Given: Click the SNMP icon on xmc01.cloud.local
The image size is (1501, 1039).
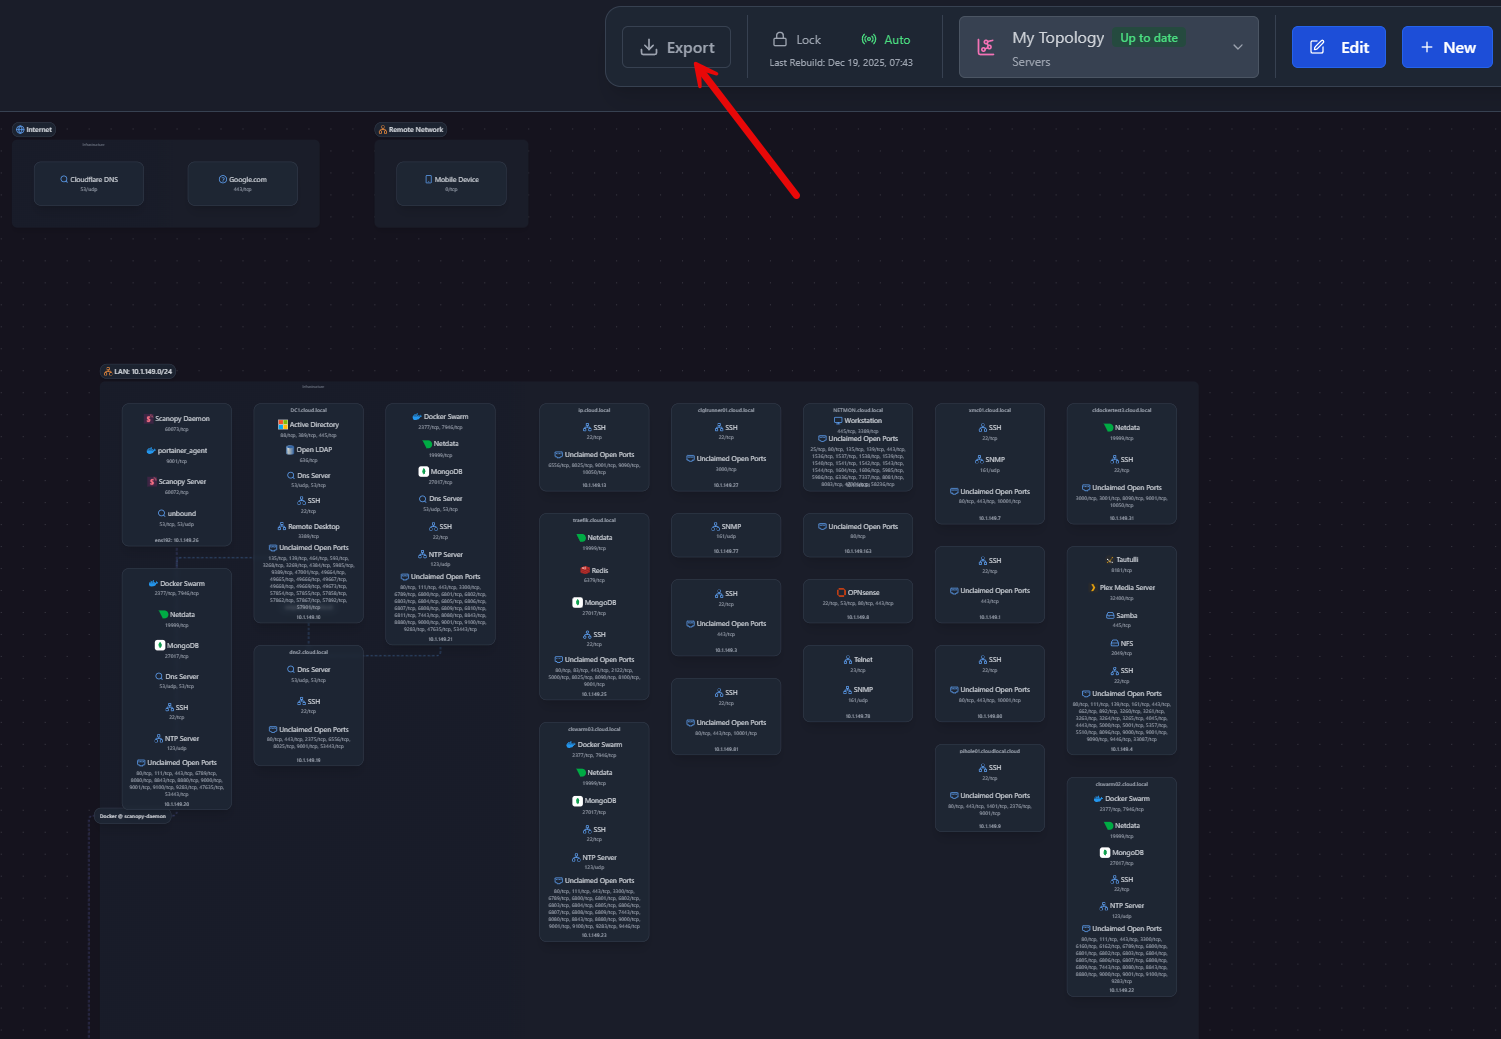Looking at the screenshot, I should pyautogui.click(x=979, y=460).
